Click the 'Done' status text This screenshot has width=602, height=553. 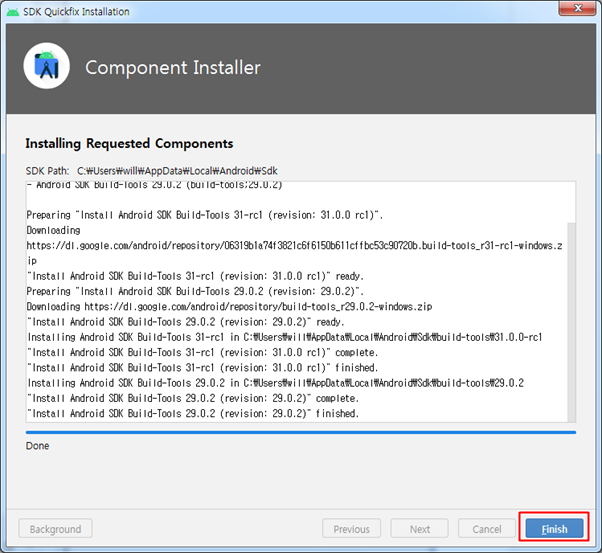pos(37,446)
